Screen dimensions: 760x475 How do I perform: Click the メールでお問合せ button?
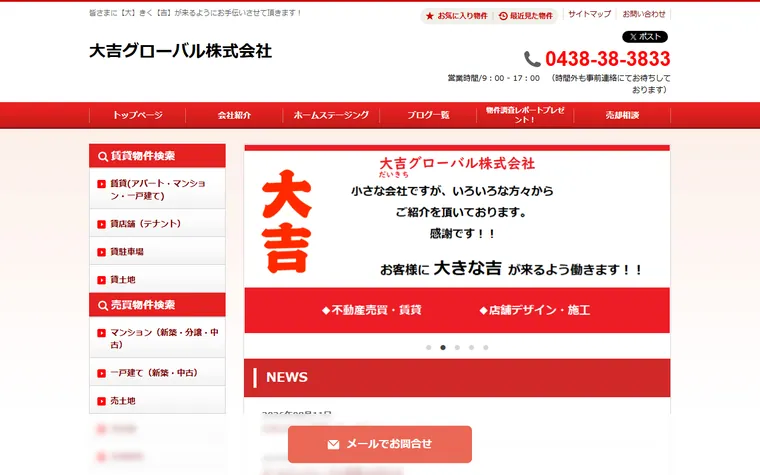[380, 444]
